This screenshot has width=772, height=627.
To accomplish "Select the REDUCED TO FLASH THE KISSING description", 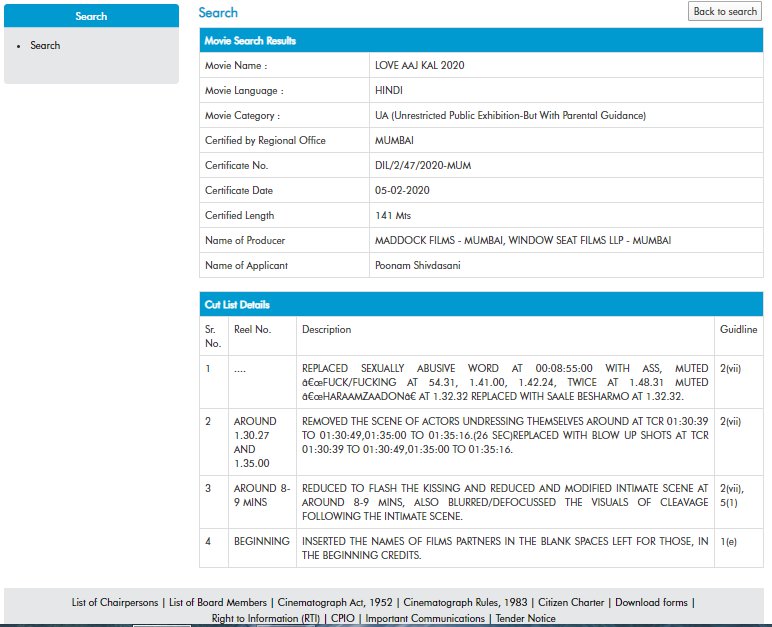I will click(x=505, y=502).
